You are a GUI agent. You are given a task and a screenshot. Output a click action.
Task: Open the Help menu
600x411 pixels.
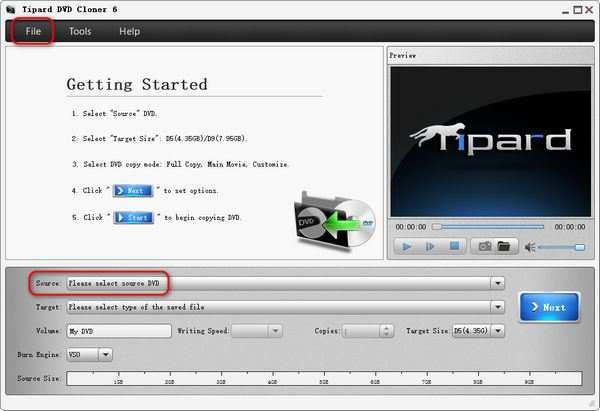click(x=129, y=31)
